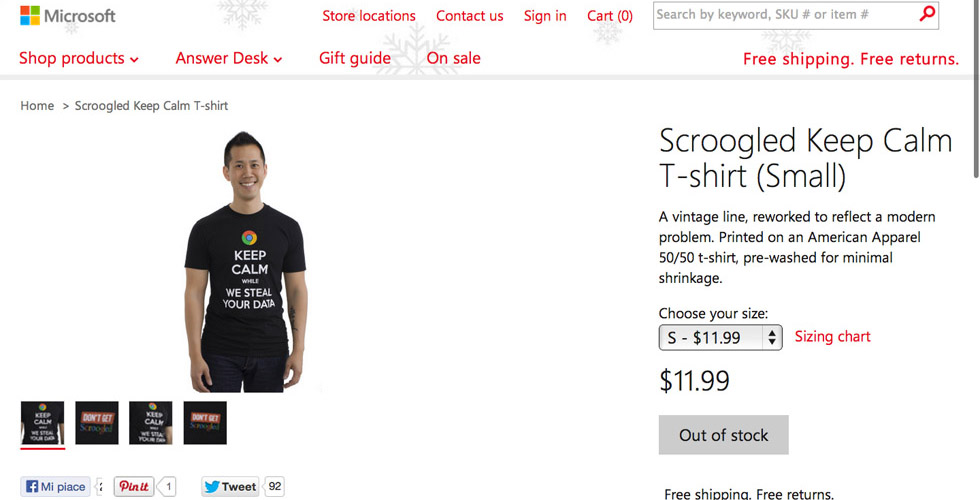Select first Keep Calm thumbnail

pos(43,423)
